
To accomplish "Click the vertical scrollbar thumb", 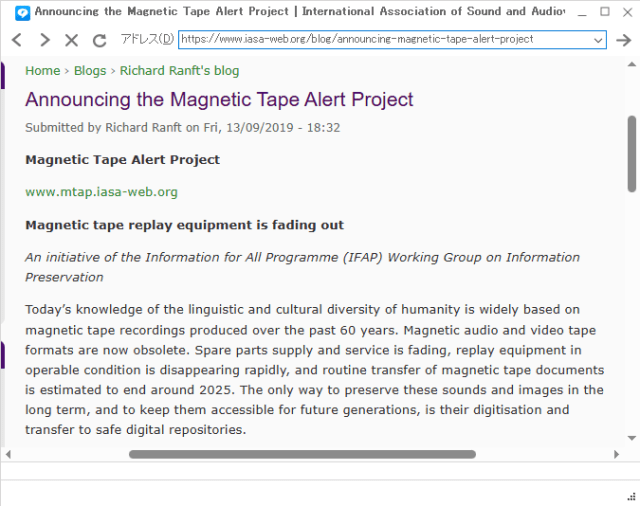I will pos(632,153).
